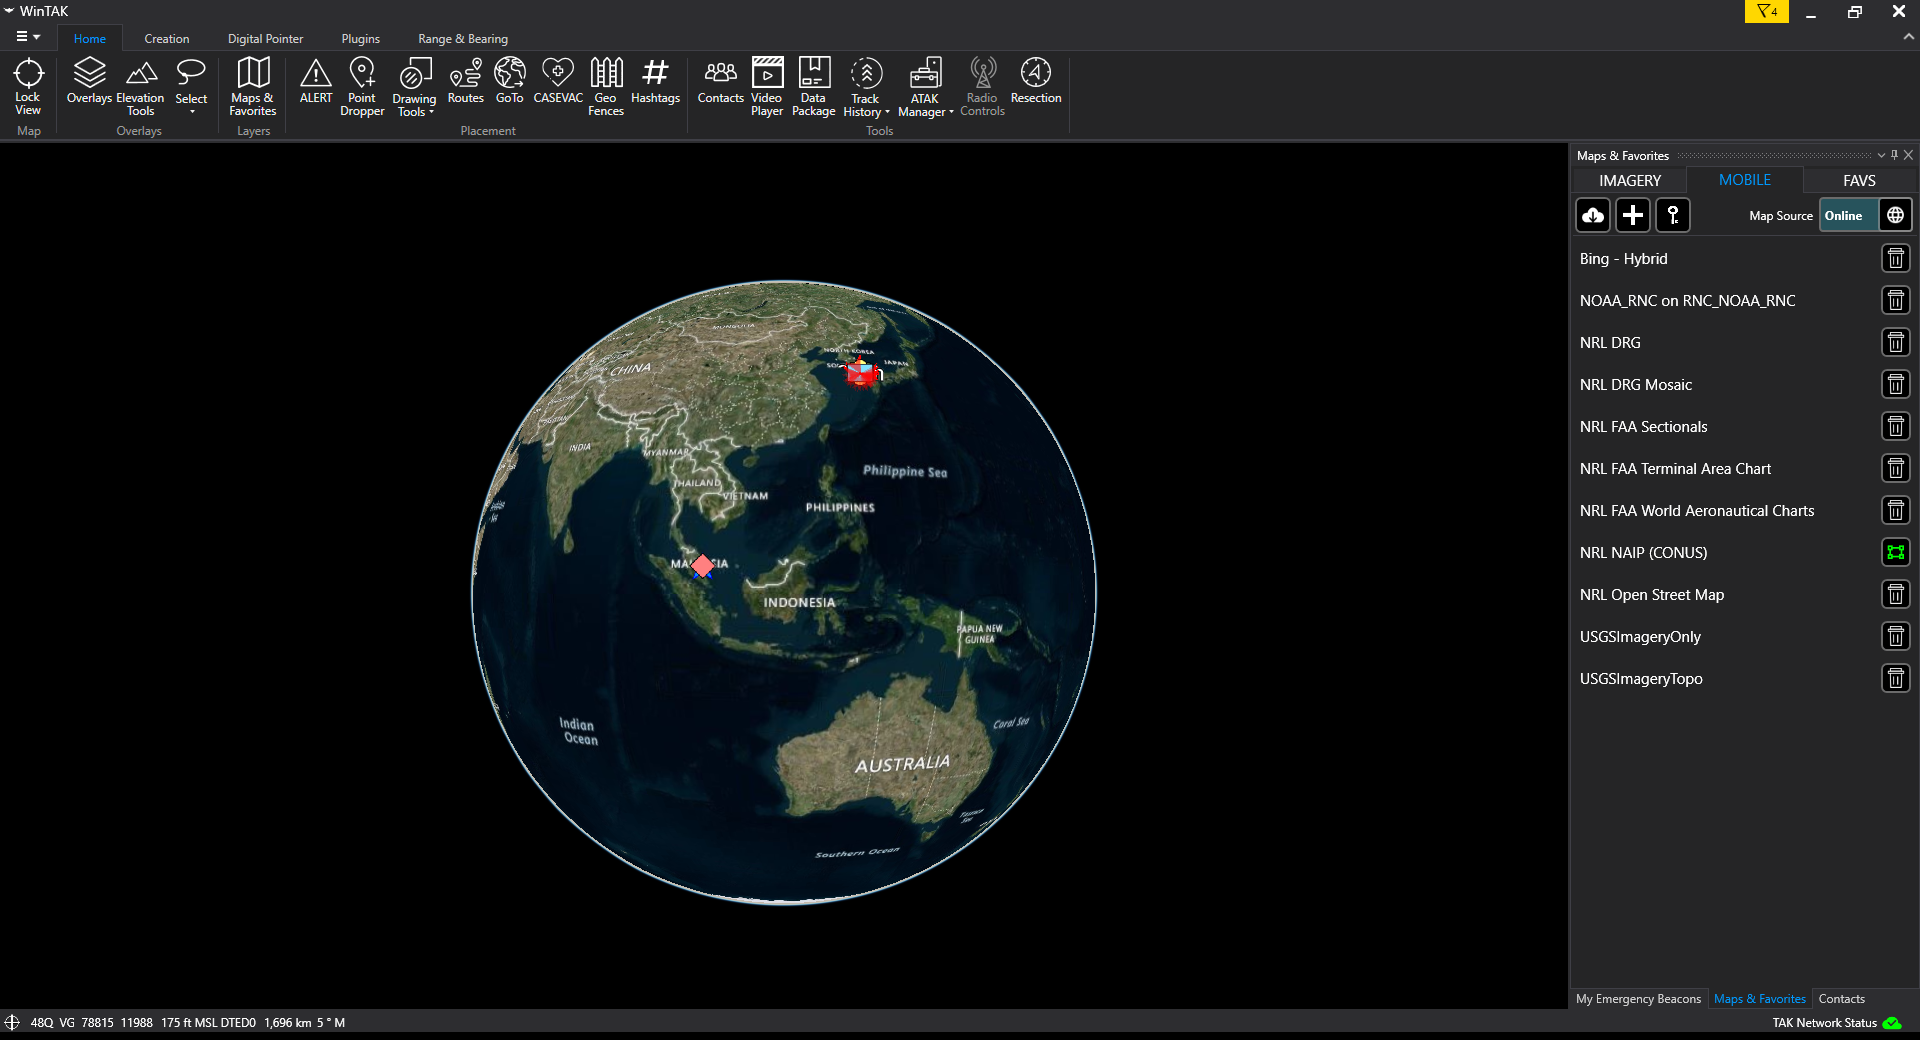Select the Point Dropper tool
Viewport: 1920px width, 1040px height.
(x=362, y=87)
